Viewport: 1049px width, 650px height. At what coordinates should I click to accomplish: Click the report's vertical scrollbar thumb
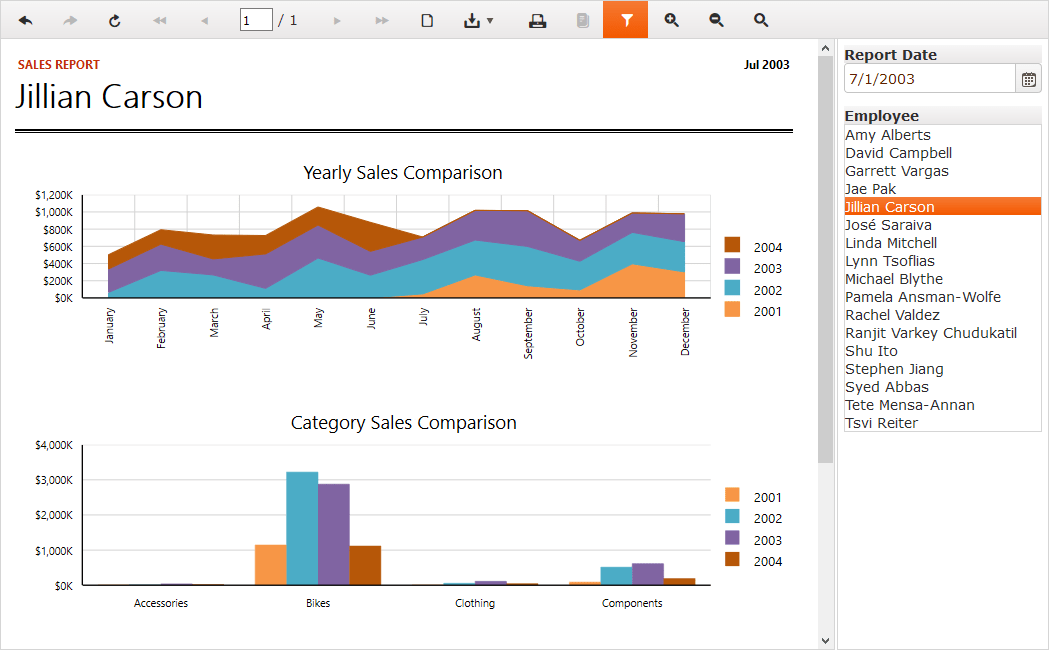click(825, 259)
